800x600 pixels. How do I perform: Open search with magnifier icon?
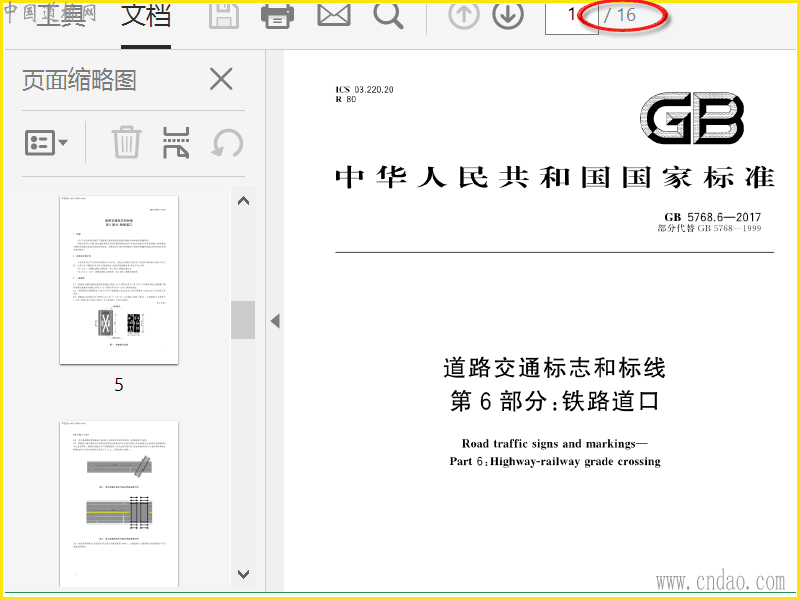tap(388, 15)
